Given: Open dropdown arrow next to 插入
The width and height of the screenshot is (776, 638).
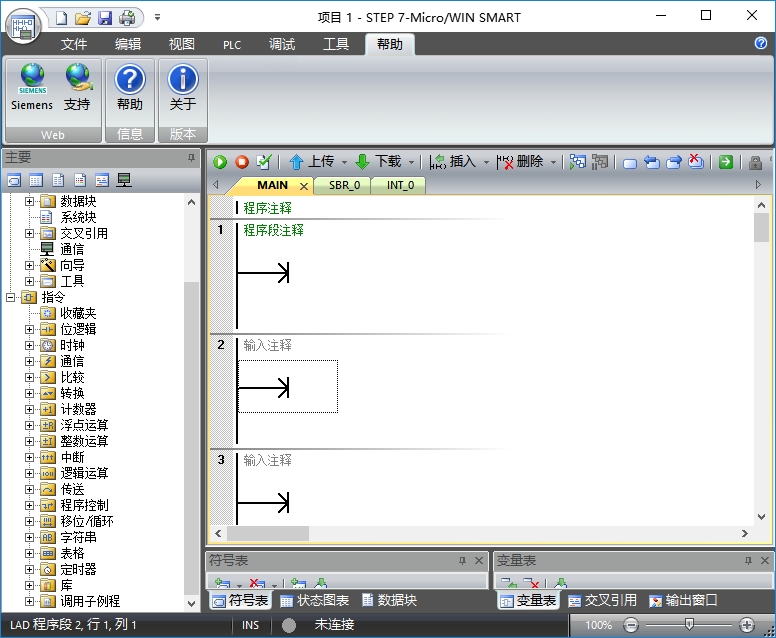Looking at the screenshot, I should 486,162.
